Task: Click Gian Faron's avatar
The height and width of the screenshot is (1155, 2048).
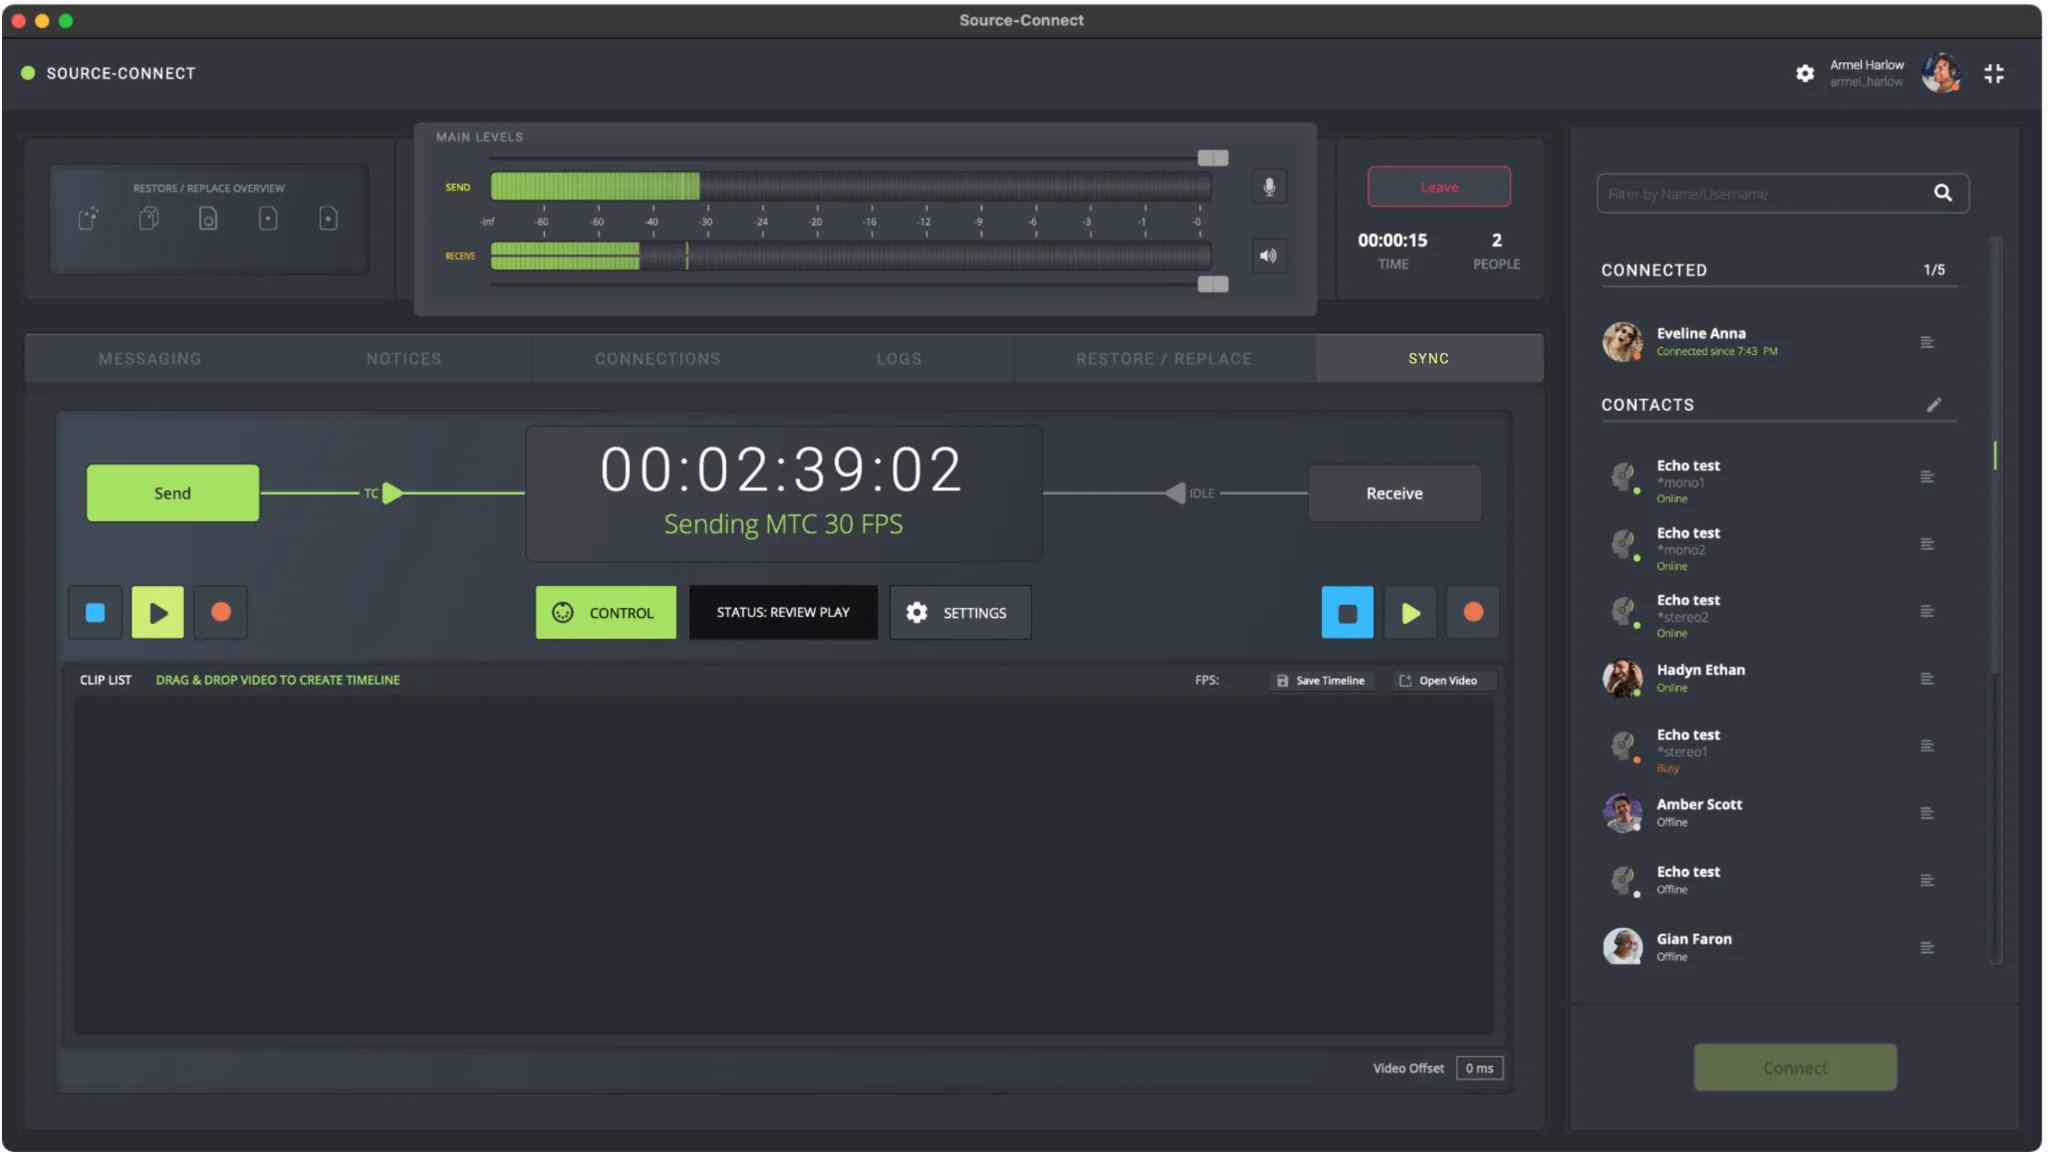Action: pos(1622,947)
